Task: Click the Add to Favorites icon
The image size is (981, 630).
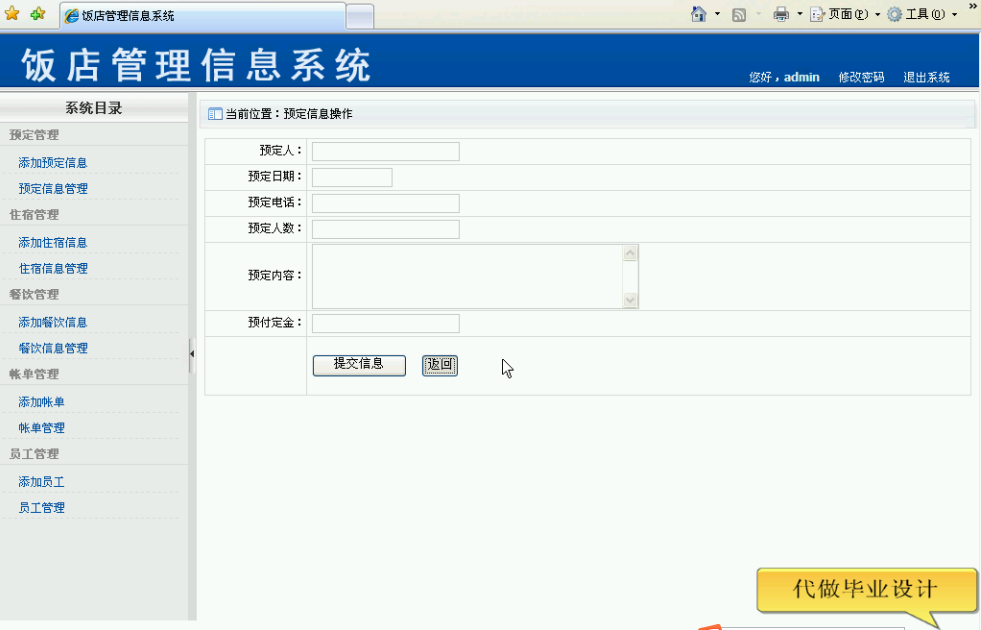Action: [38, 14]
